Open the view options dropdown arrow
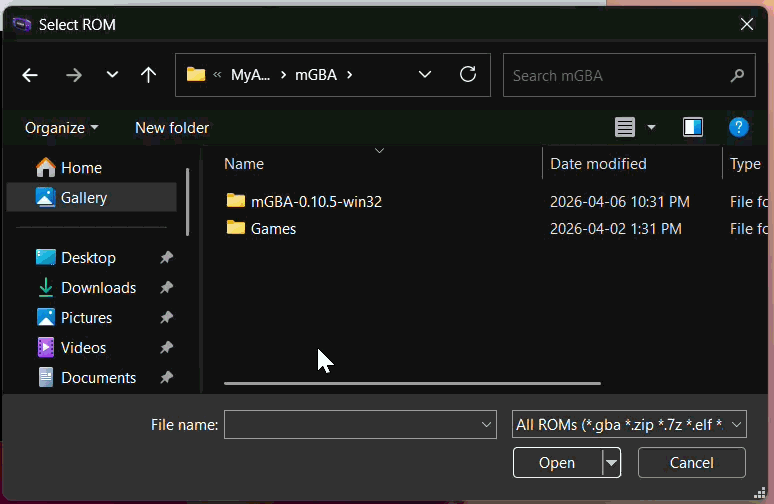 pos(652,127)
